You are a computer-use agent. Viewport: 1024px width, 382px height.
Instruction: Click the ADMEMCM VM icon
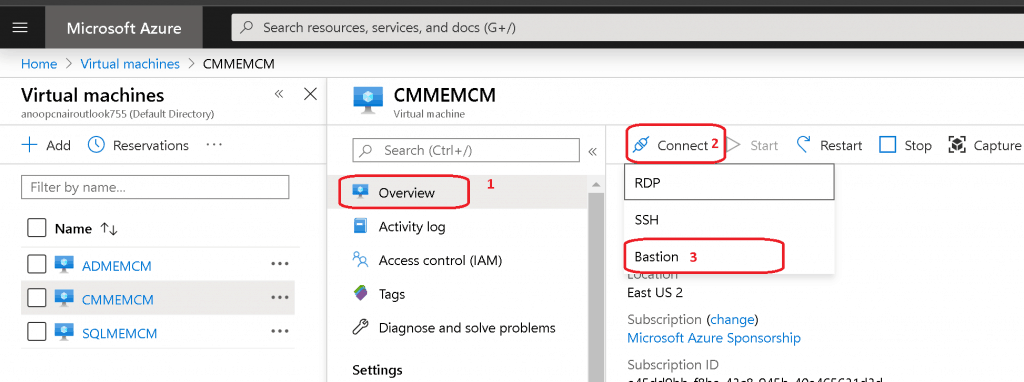[x=64, y=265]
